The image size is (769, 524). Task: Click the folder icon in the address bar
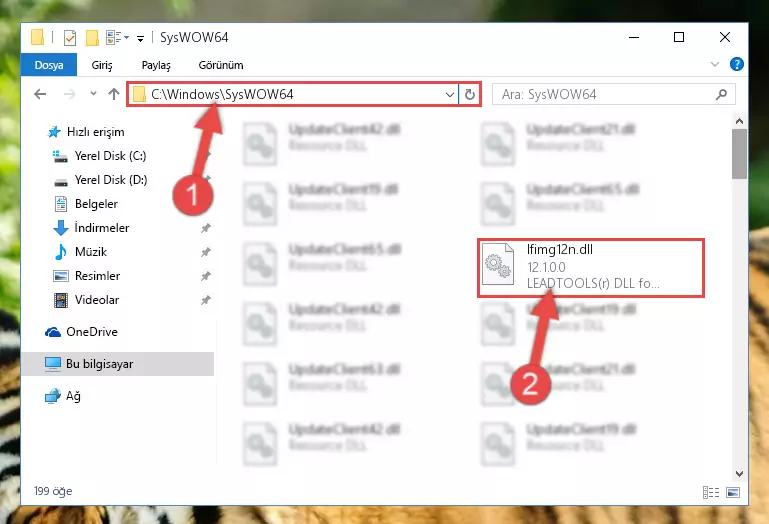tap(139, 94)
